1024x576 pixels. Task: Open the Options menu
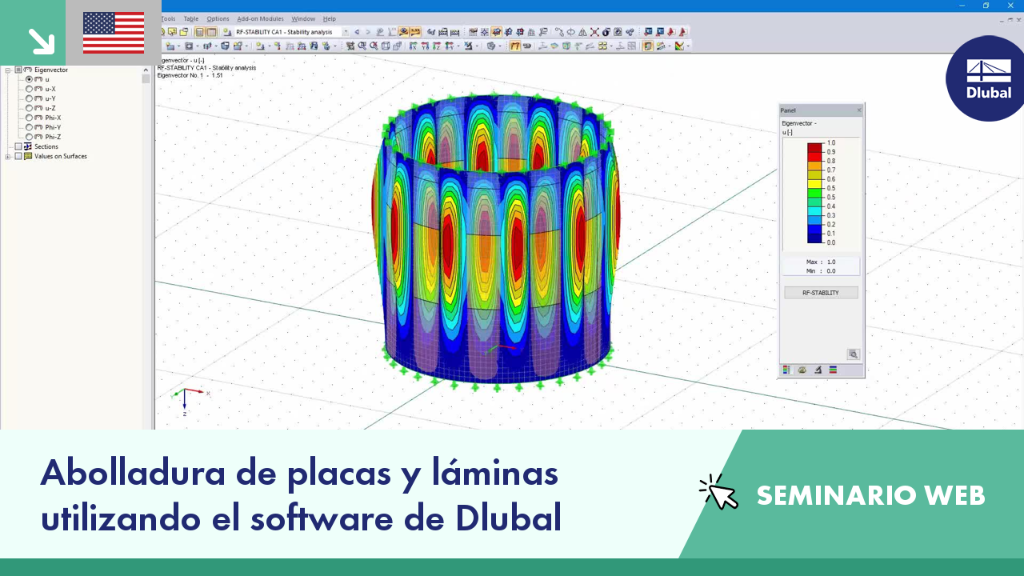tap(217, 19)
